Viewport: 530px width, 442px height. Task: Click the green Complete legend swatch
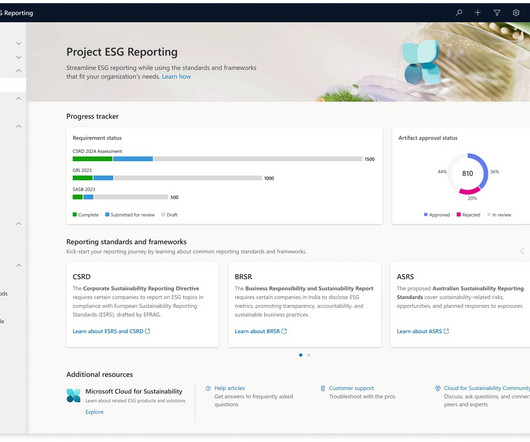coord(75,215)
